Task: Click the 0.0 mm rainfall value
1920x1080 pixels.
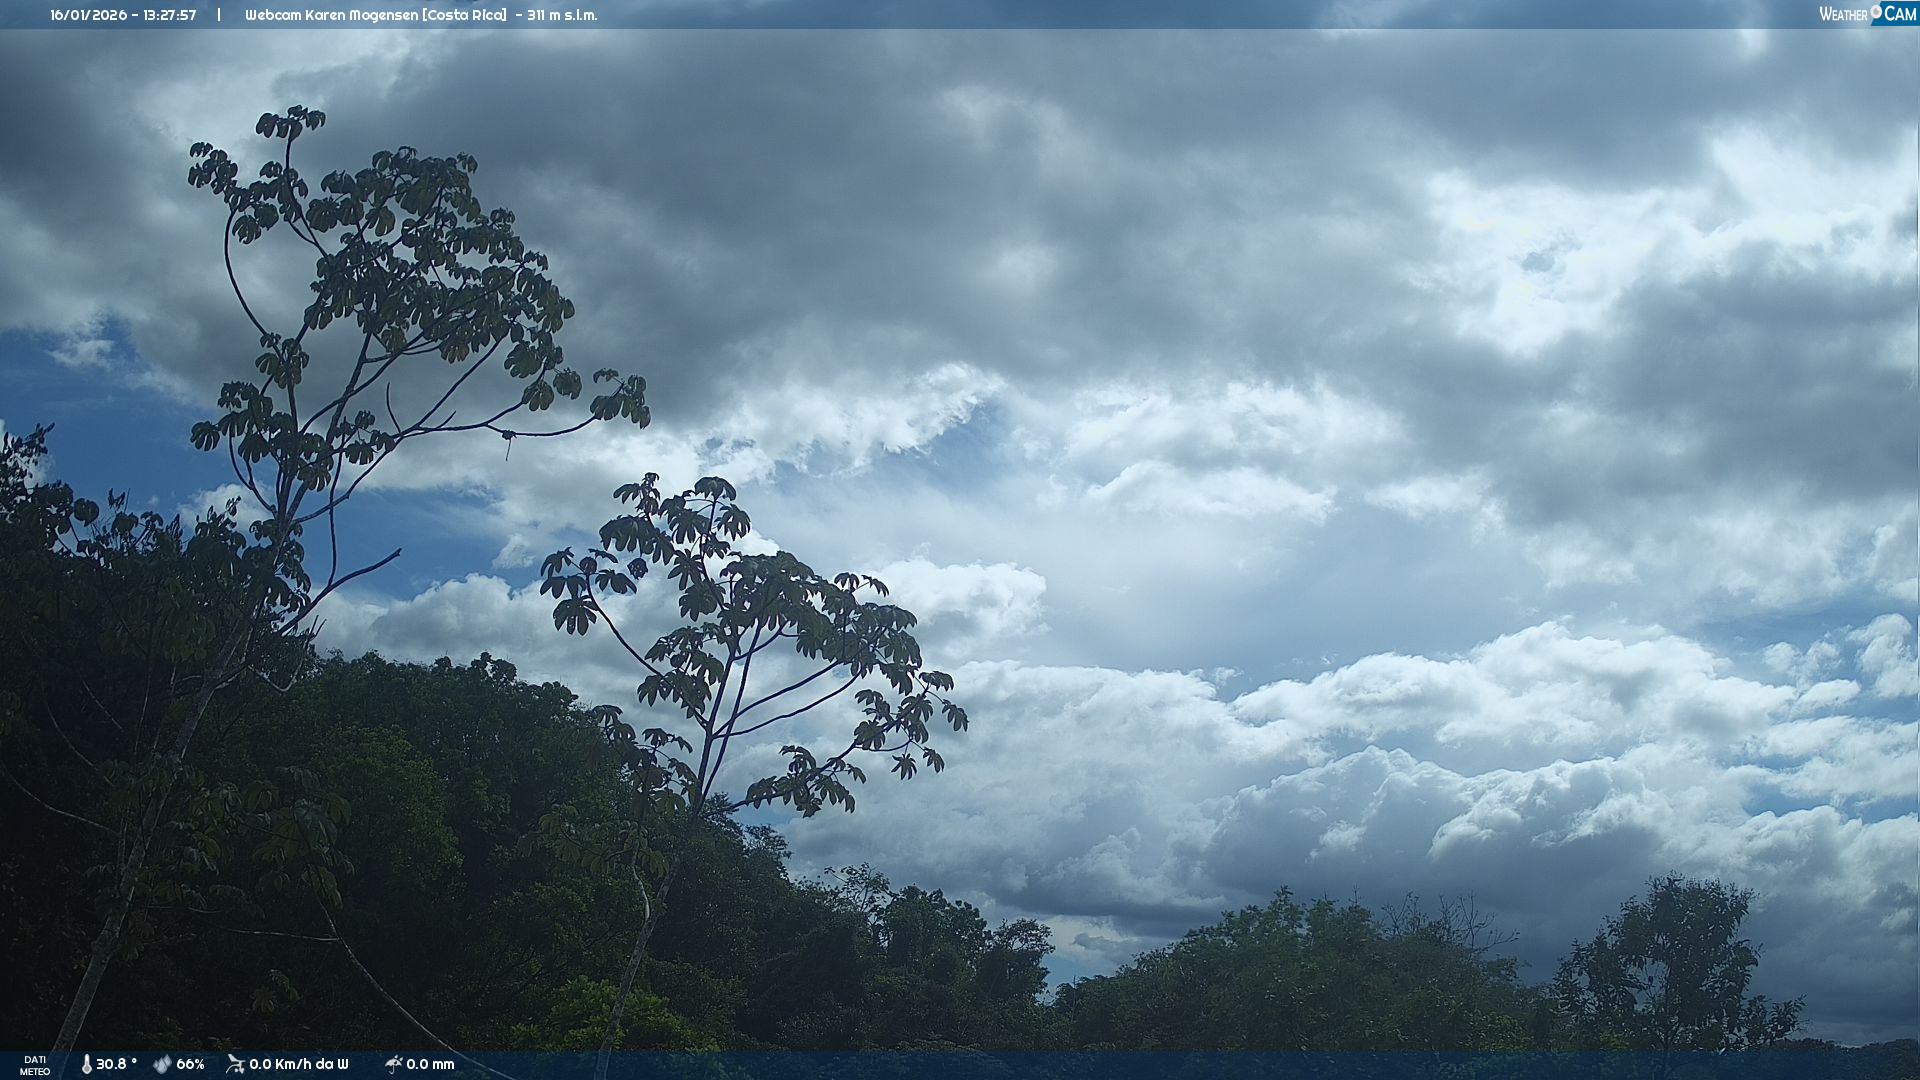Action: [430, 1064]
